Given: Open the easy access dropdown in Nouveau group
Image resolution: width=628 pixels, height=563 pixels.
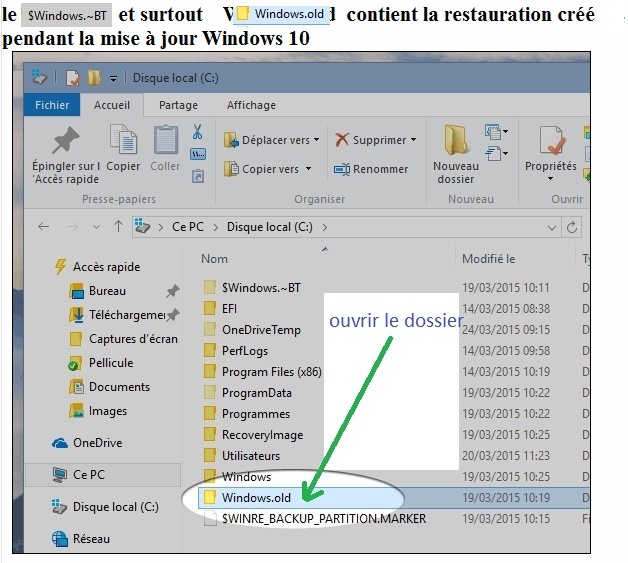Looking at the screenshot, I should pyautogui.click(x=497, y=153).
